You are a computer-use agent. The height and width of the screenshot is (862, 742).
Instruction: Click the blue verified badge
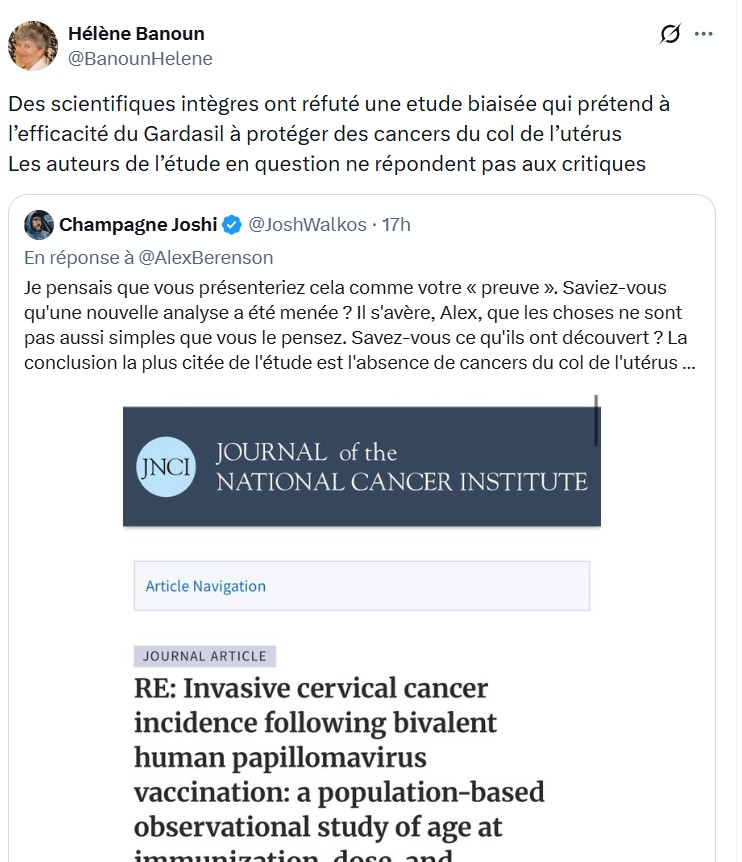click(230, 224)
